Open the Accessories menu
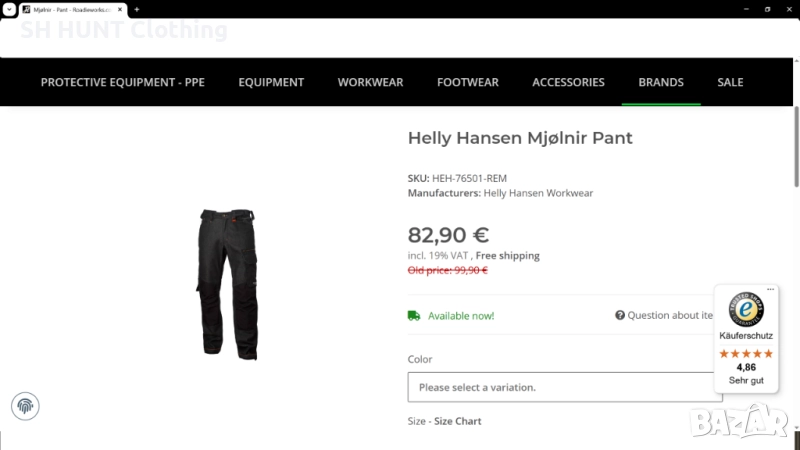The height and width of the screenshot is (450, 800). (x=568, y=82)
